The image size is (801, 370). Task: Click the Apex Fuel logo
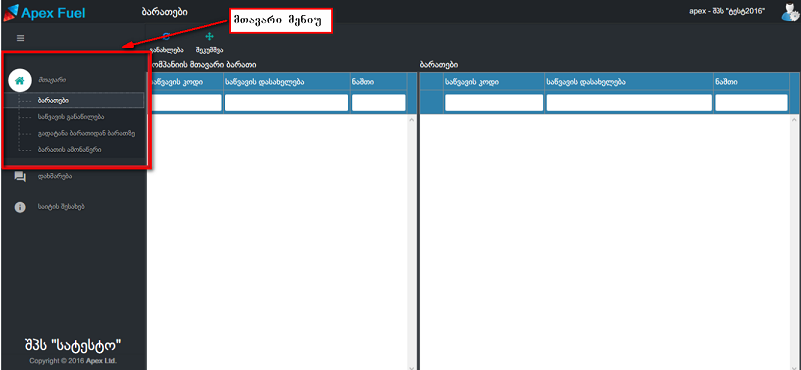[x=44, y=12]
